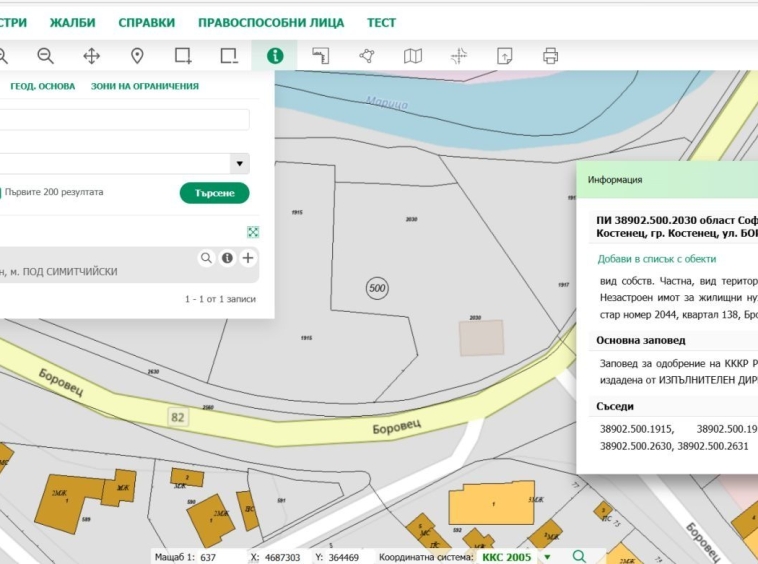Open the ЖАЛБИ menu

pyautogui.click(x=73, y=23)
